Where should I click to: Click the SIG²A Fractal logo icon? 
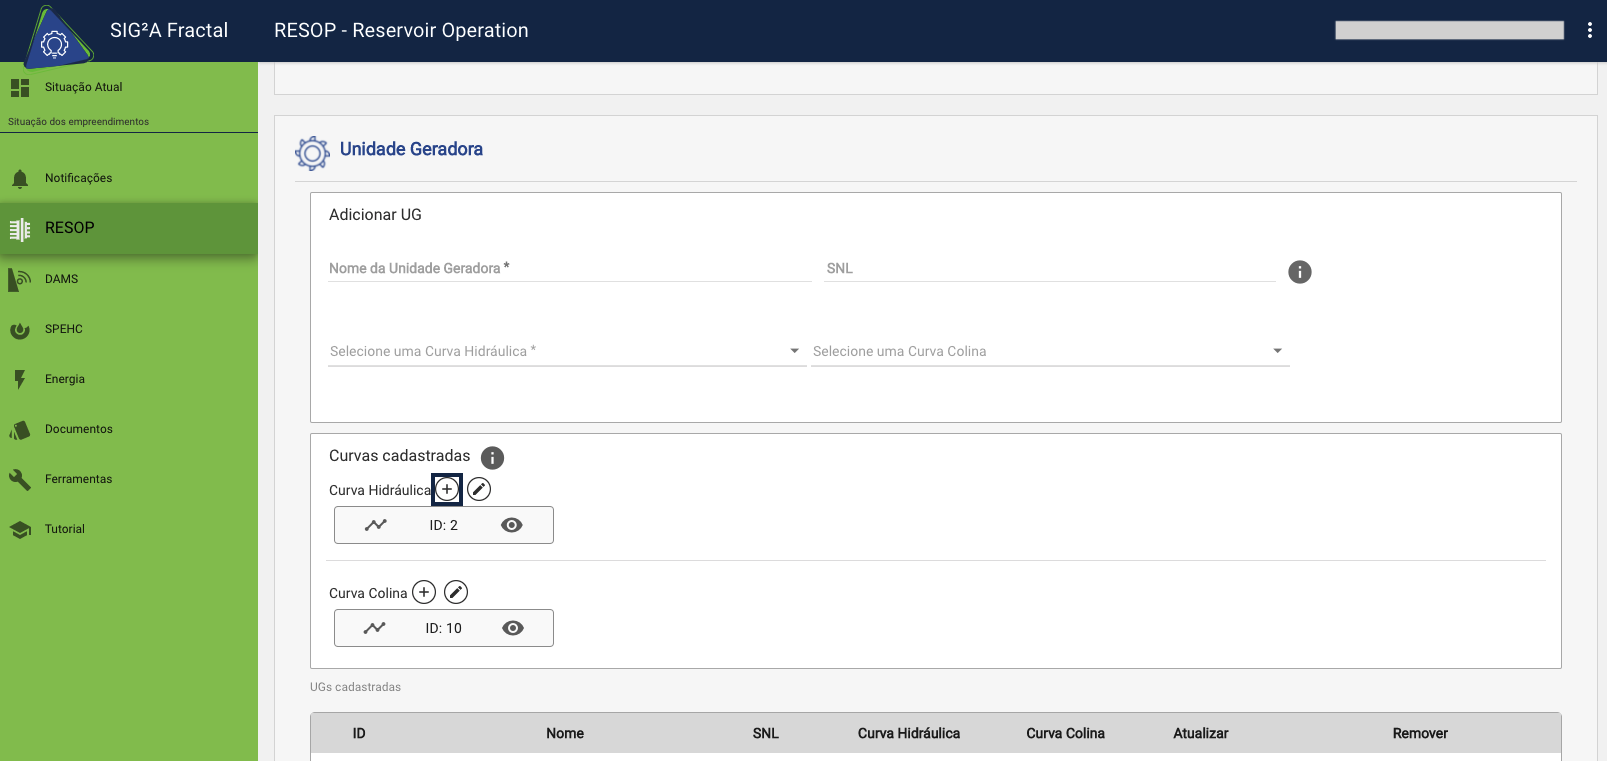click(55, 38)
